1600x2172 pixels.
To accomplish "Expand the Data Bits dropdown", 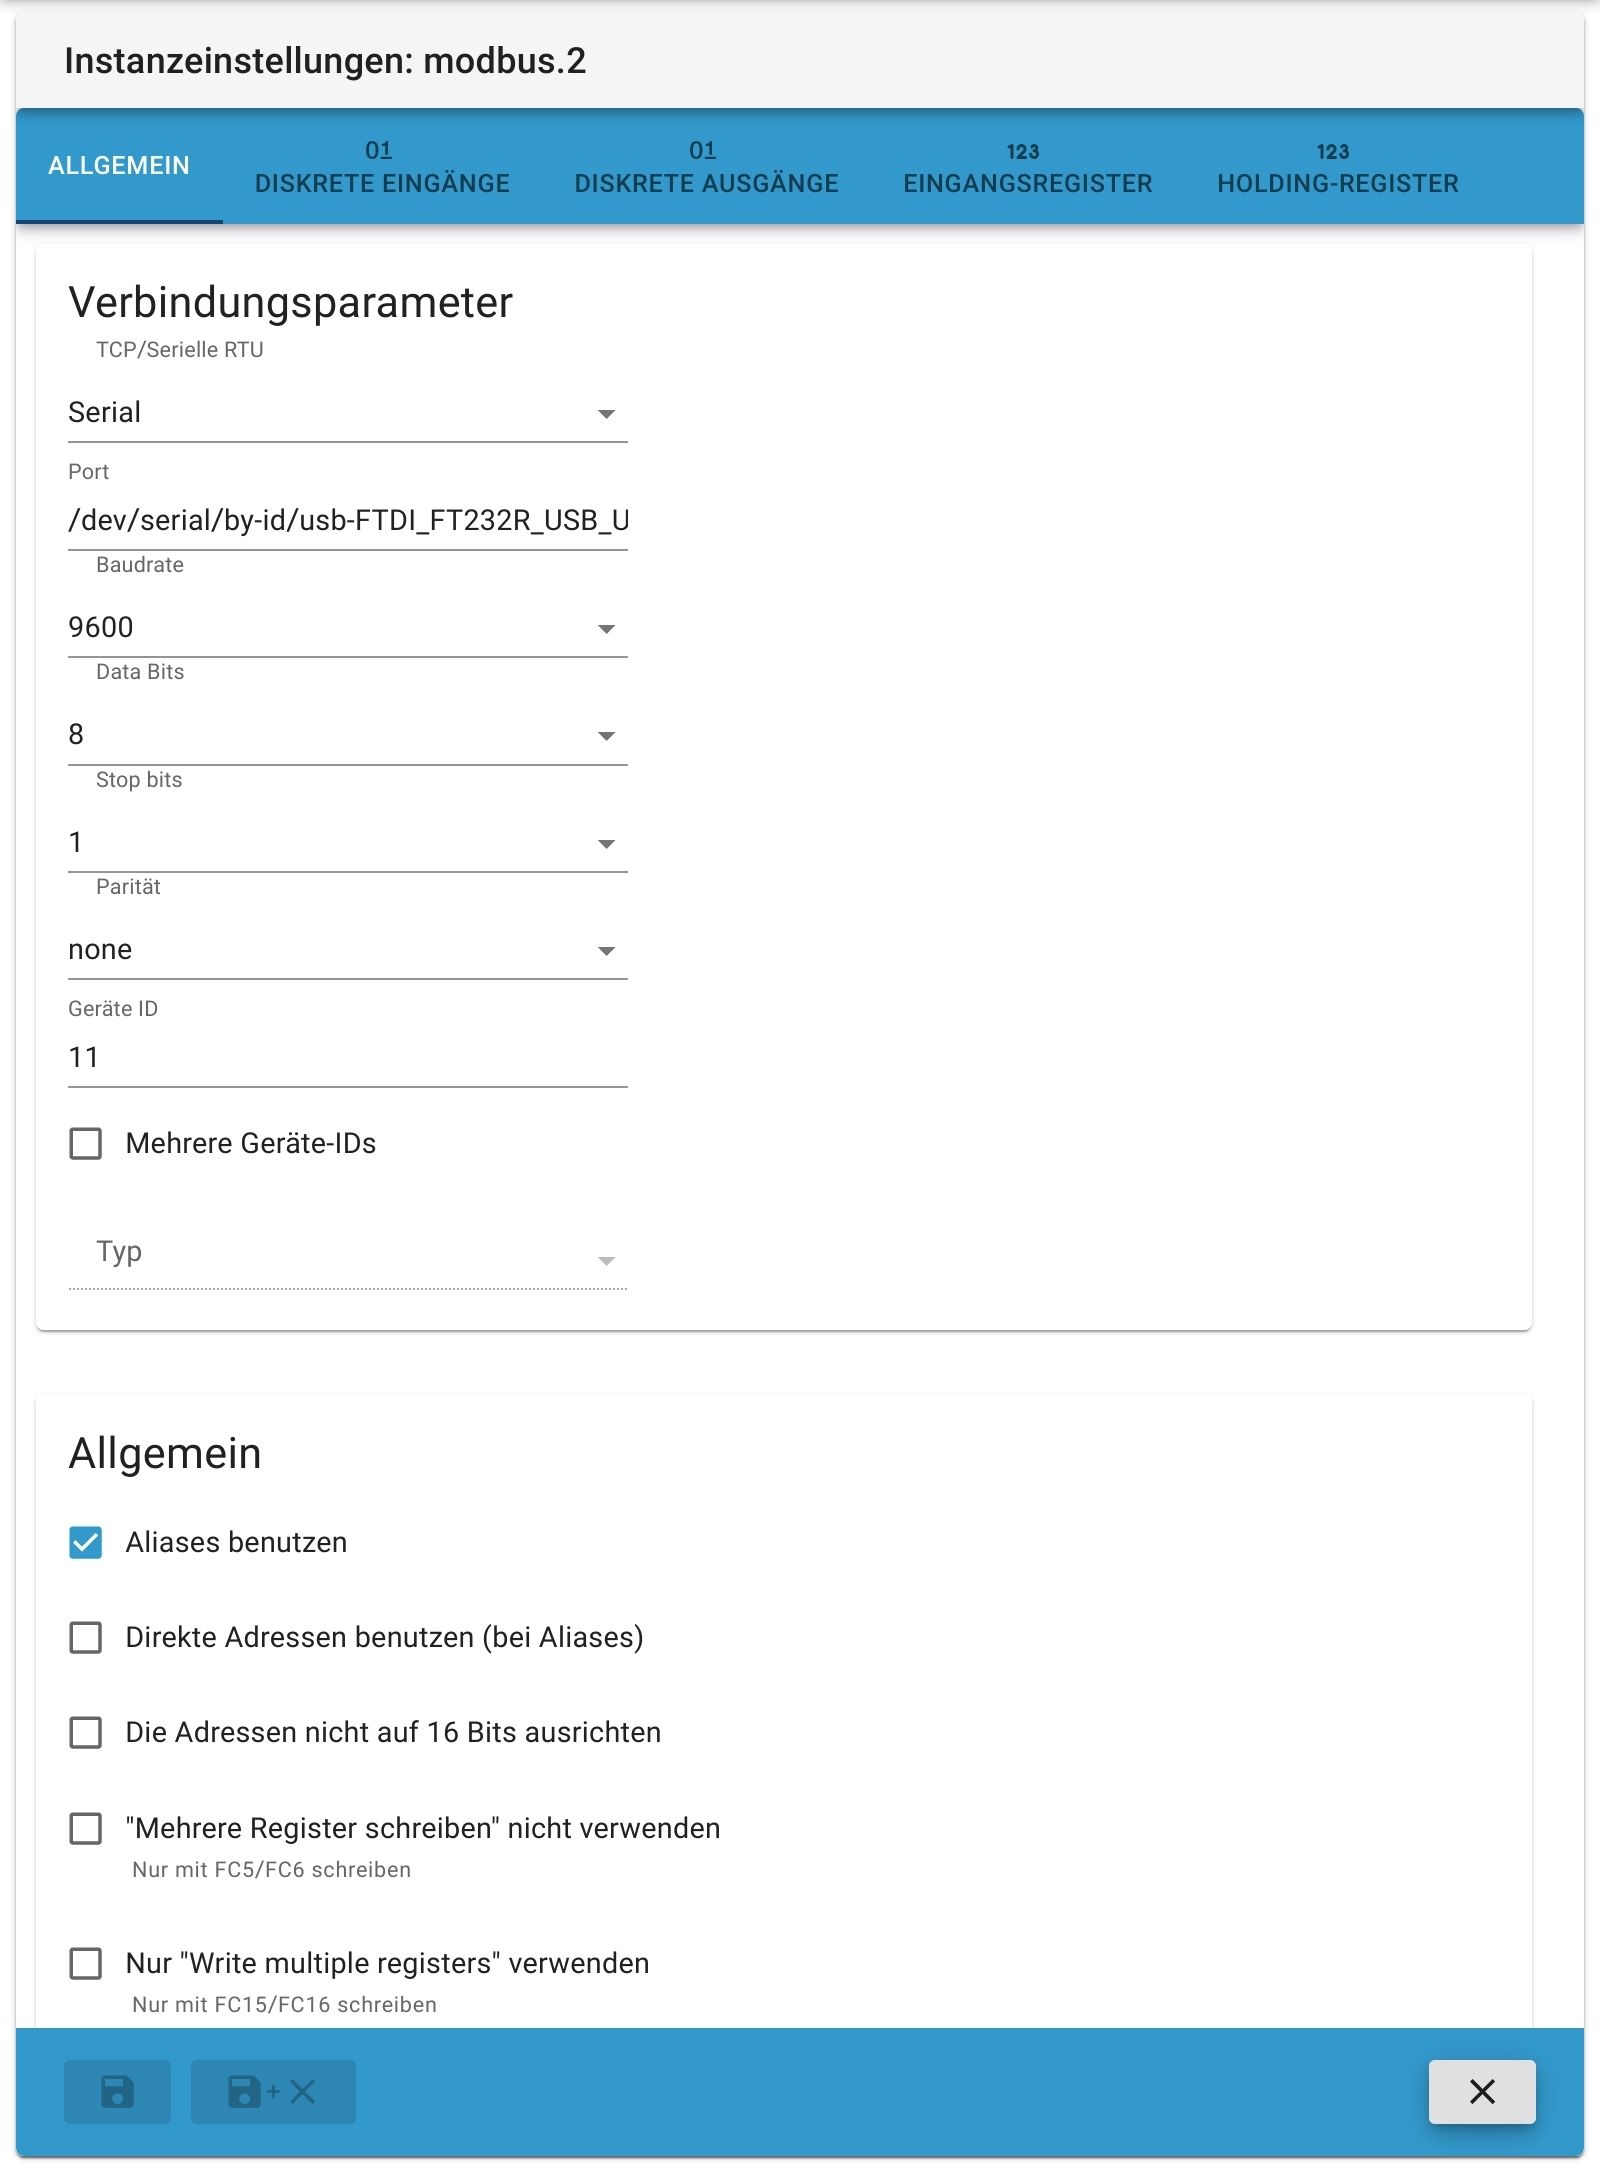I will point(347,735).
